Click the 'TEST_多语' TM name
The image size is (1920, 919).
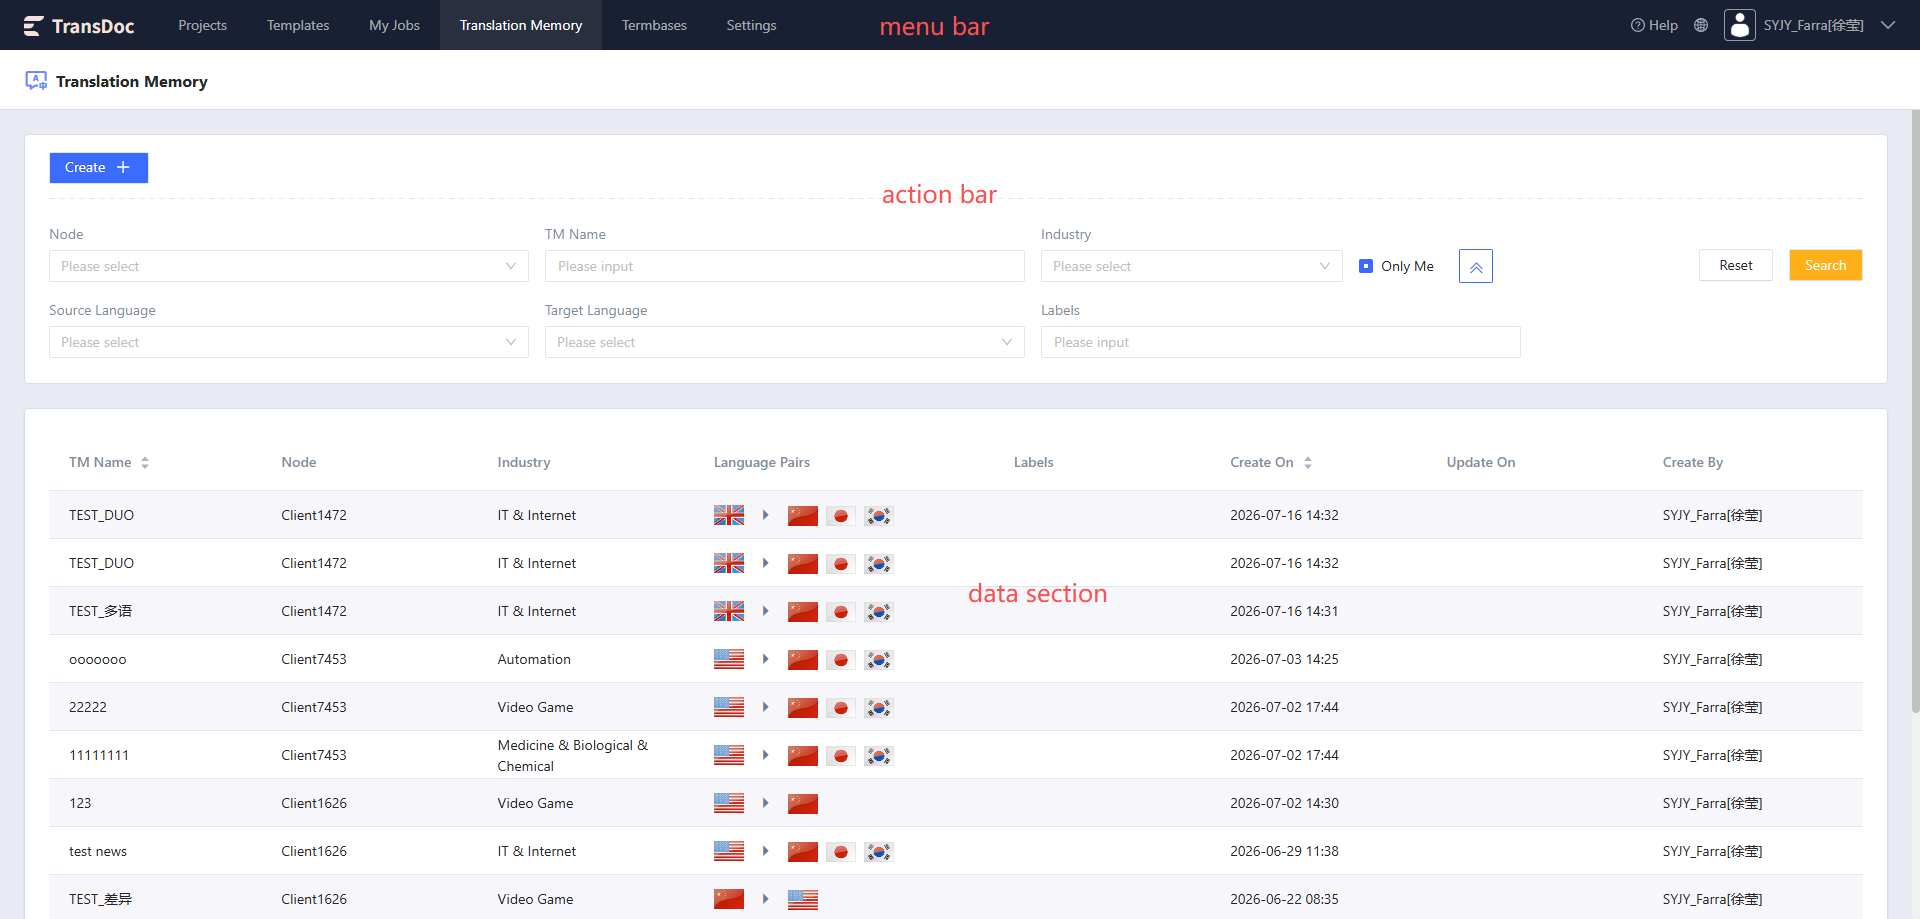100,611
